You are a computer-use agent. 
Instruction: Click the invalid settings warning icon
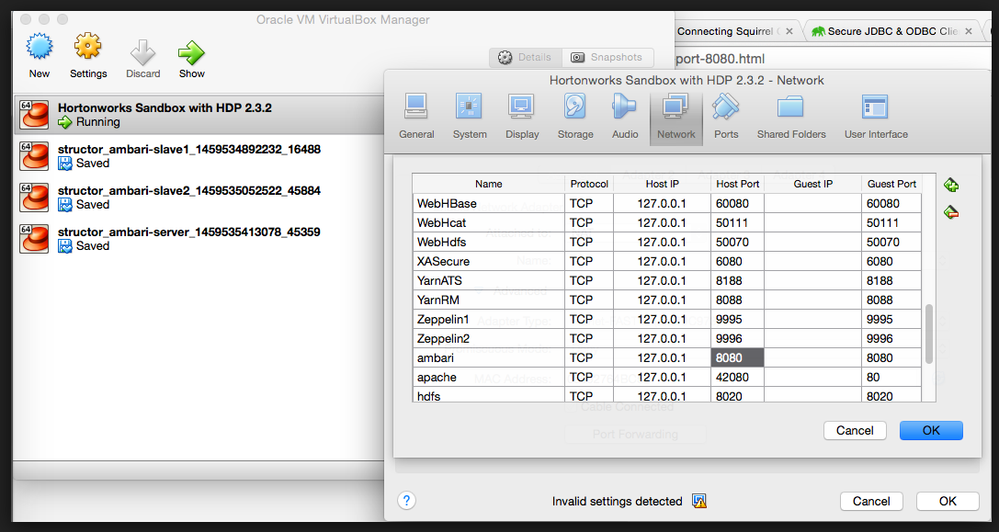[700, 501]
